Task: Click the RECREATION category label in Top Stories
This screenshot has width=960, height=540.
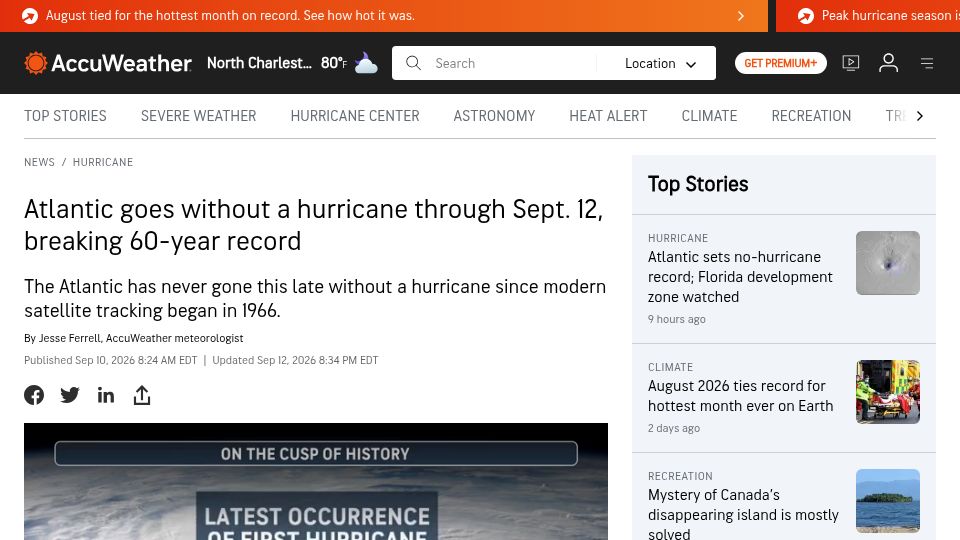Action: point(680,476)
